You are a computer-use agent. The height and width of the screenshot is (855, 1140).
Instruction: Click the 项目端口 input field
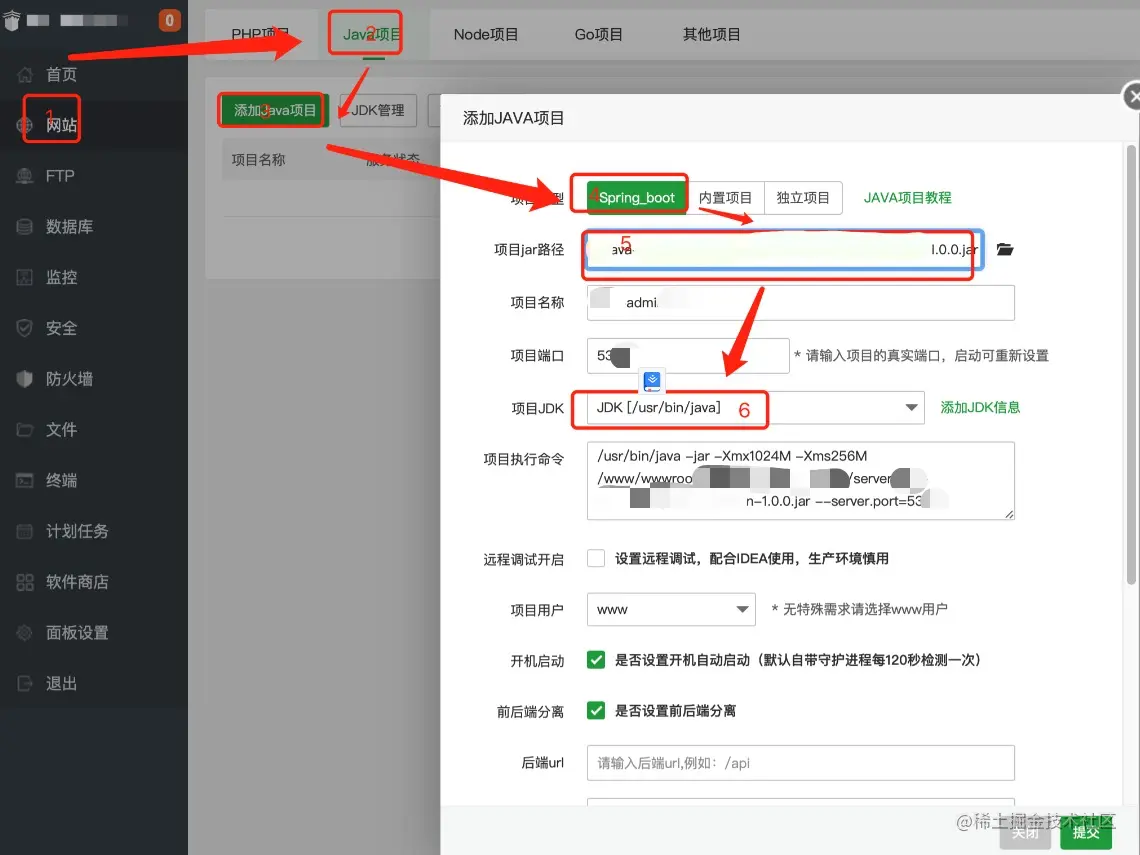pos(688,356)
